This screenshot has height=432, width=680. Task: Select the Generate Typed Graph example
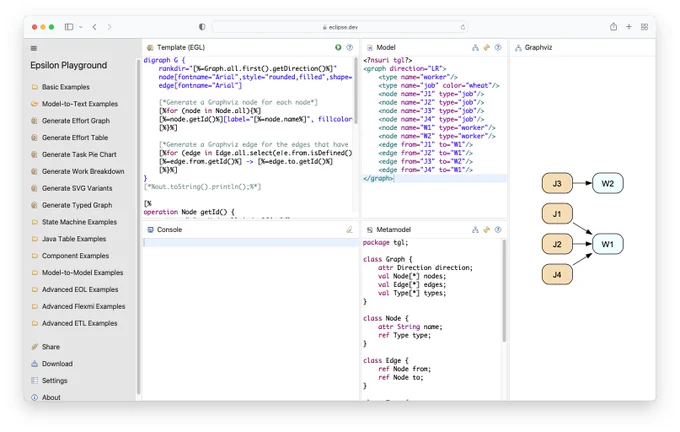pos(72,206)
